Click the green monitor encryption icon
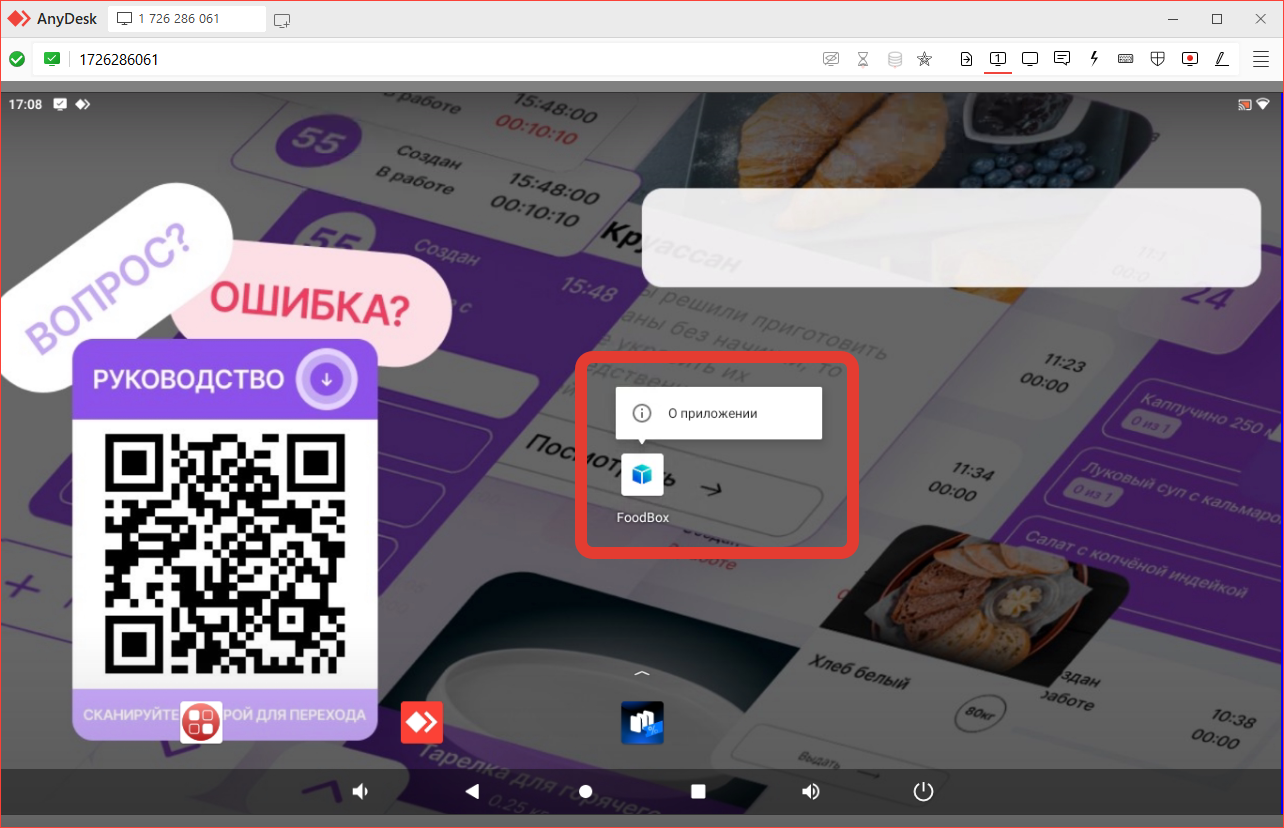Screen dimensions: 1284x828 click(x=52, y=59)
